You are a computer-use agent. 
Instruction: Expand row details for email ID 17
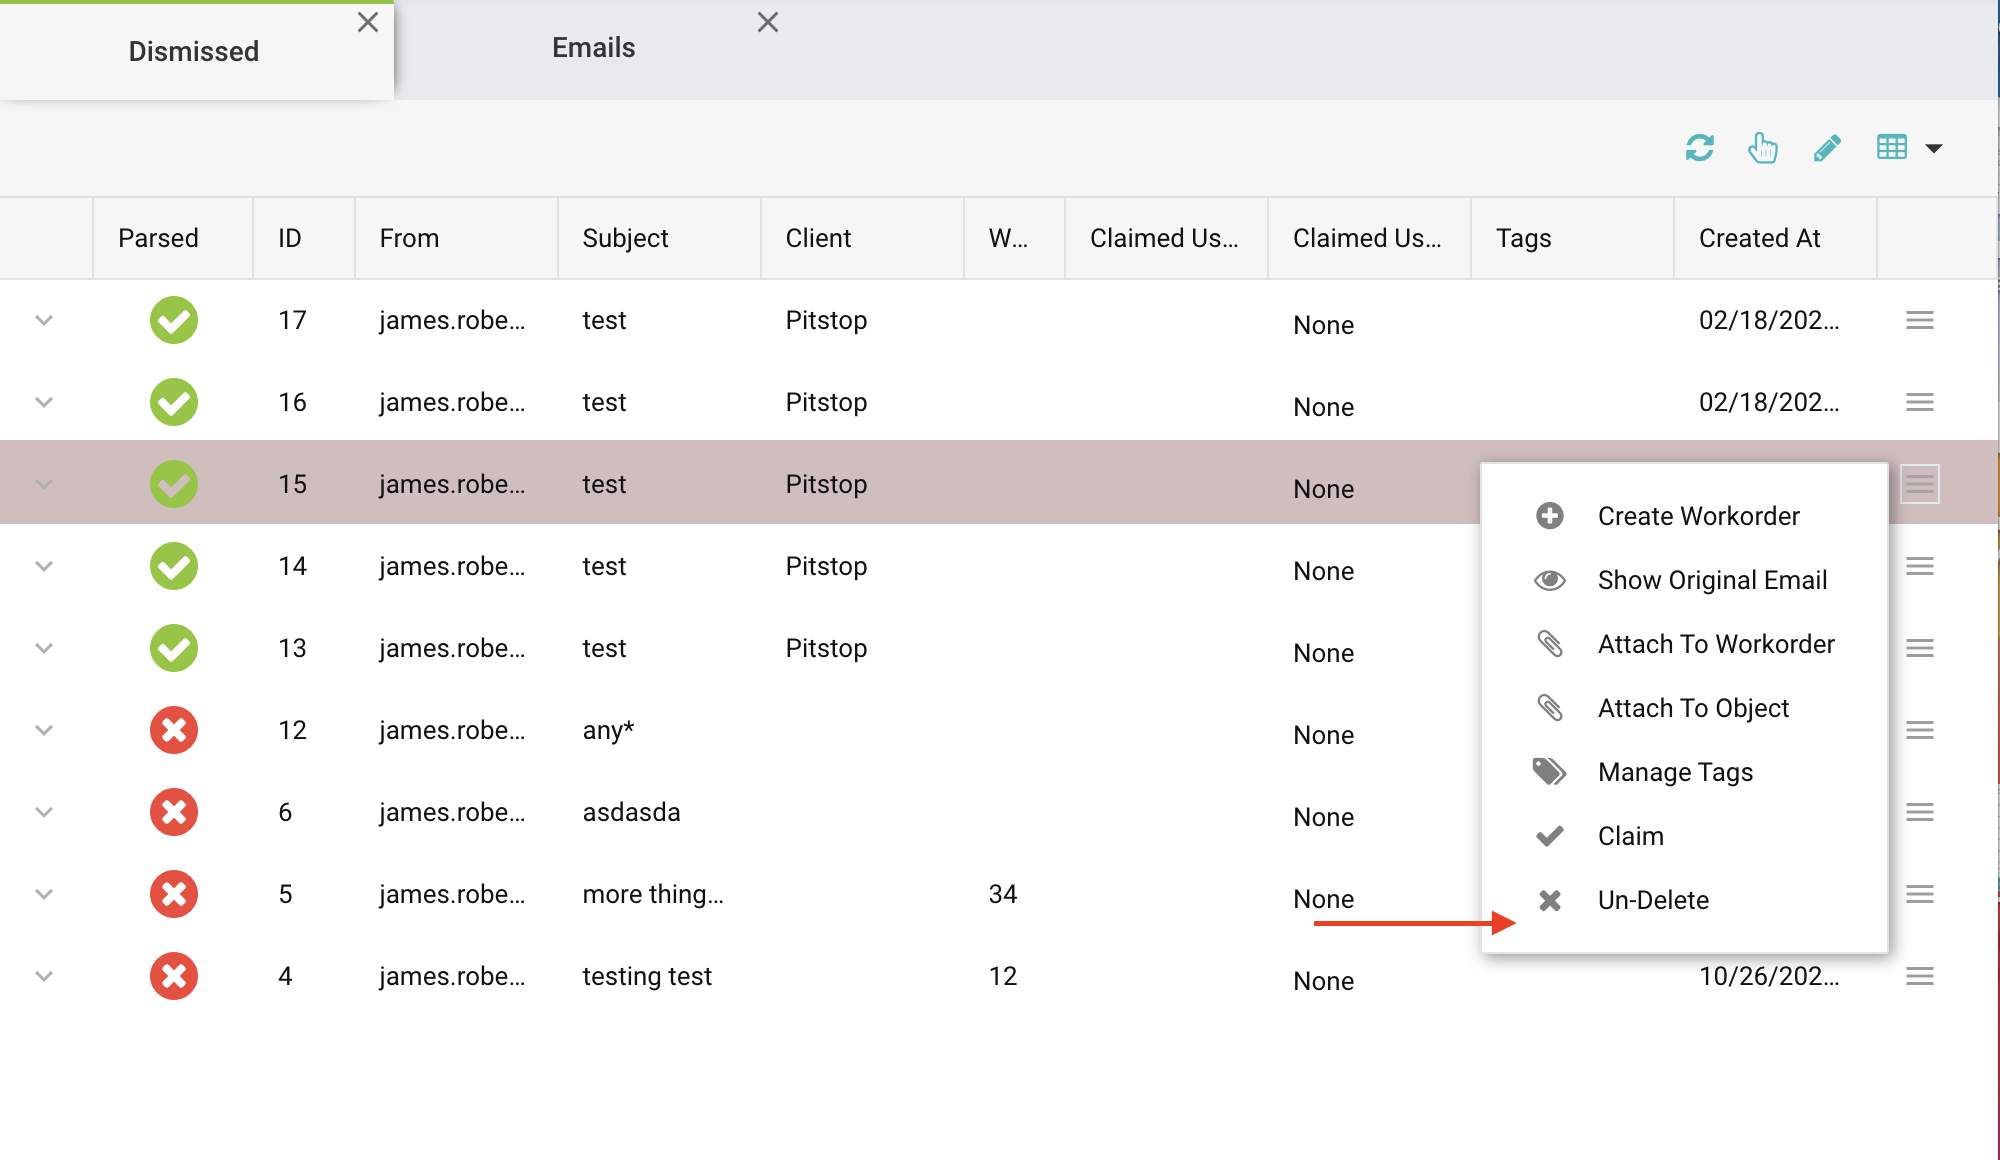44,320
